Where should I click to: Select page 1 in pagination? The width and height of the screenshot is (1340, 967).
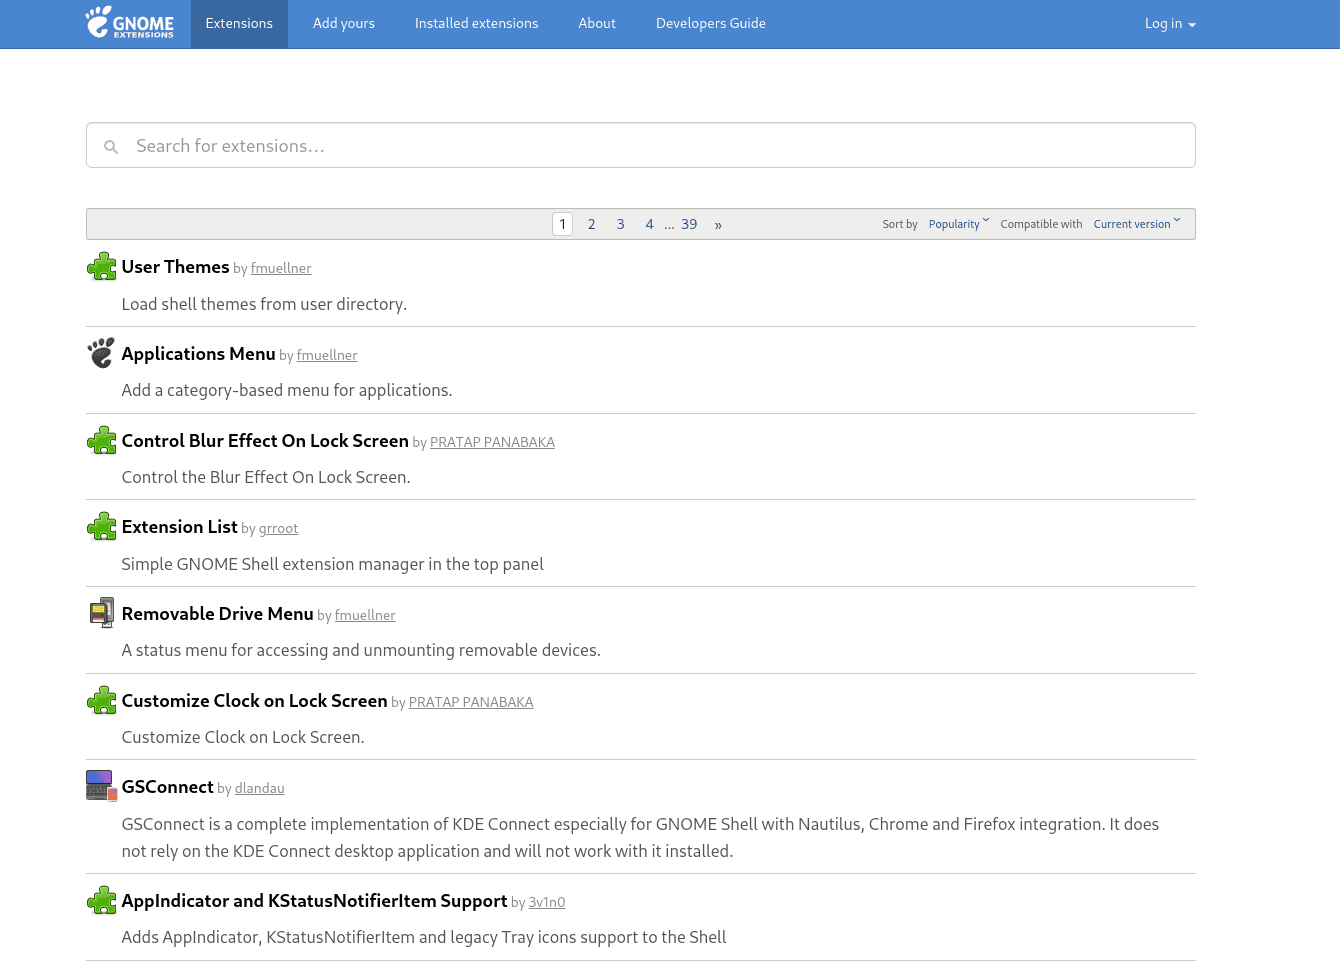(x=563, y=224)
